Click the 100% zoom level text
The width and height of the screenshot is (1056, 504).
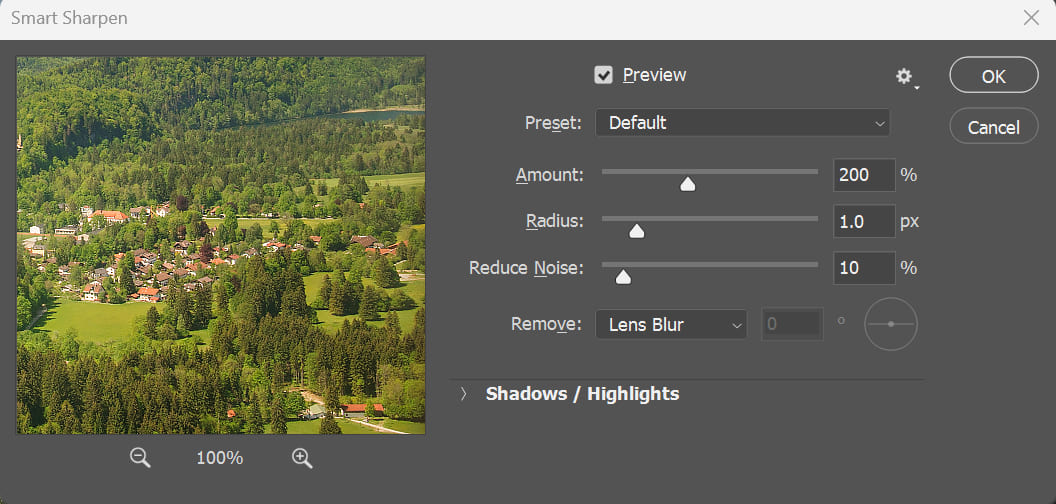click(x=220, y=458)
